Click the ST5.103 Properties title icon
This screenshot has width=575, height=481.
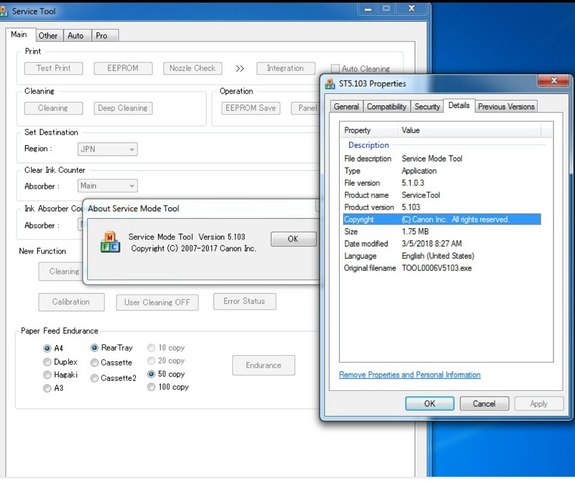pyautogui.click(x=330, y=84)
